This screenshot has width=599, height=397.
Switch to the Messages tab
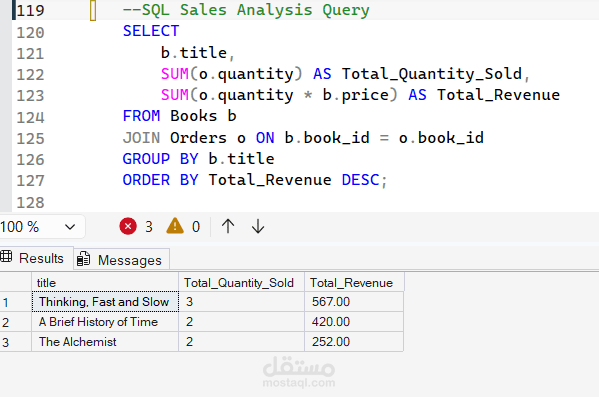click(x=121, y=260)
